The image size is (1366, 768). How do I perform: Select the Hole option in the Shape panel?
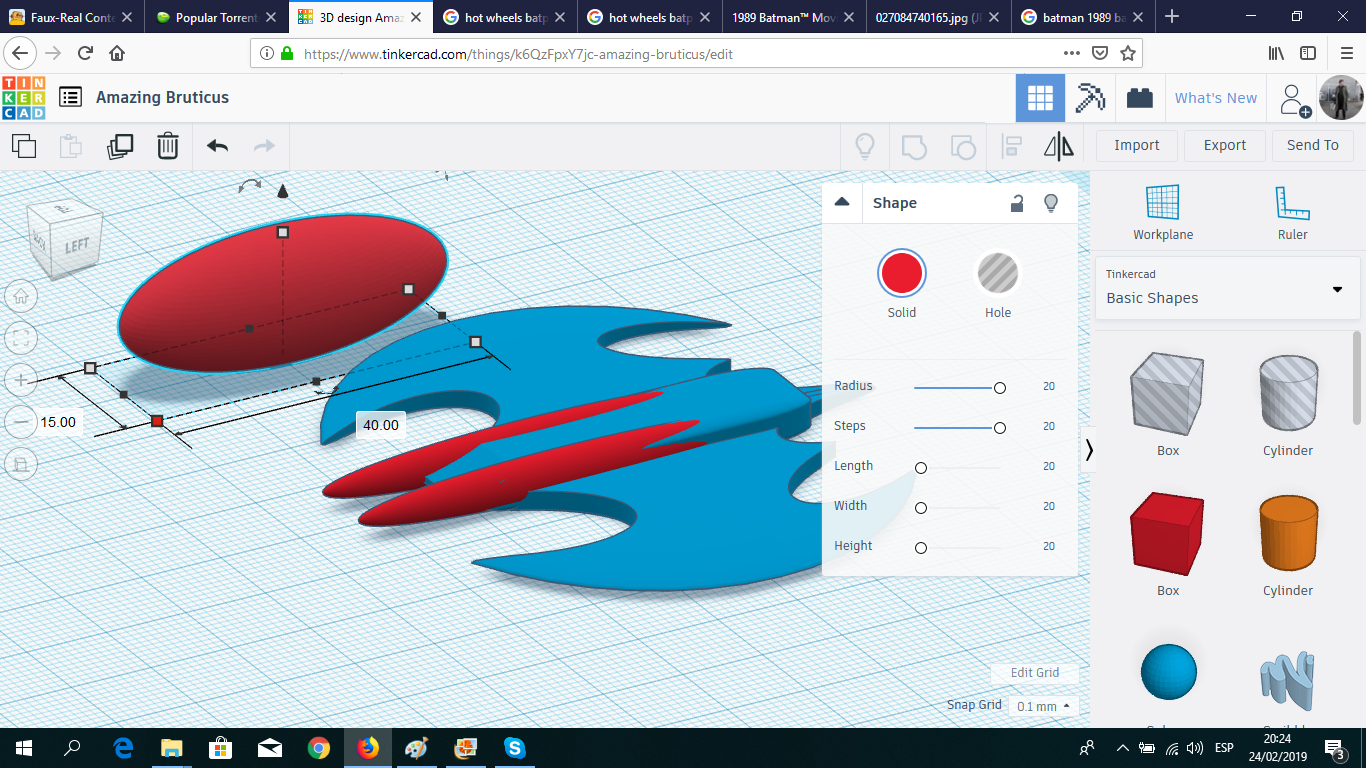[997, 273]
